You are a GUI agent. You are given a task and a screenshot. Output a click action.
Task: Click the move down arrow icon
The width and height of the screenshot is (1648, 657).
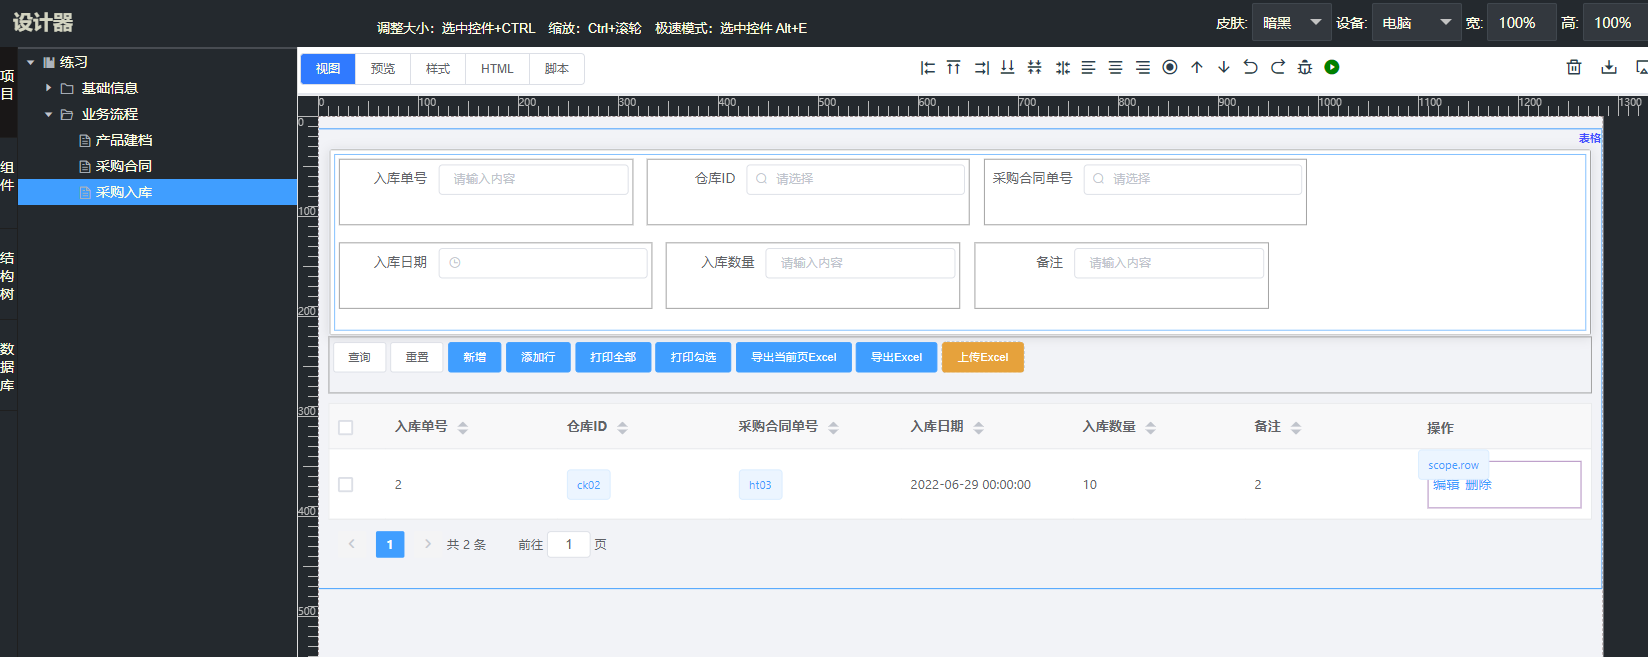(1224, 67)
